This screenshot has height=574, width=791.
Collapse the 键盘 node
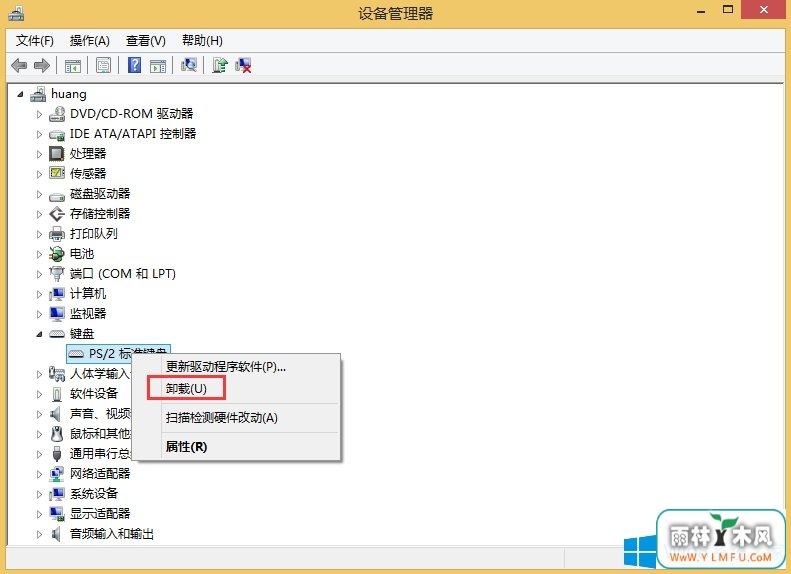pyautogui.click(x=39, y=334)
